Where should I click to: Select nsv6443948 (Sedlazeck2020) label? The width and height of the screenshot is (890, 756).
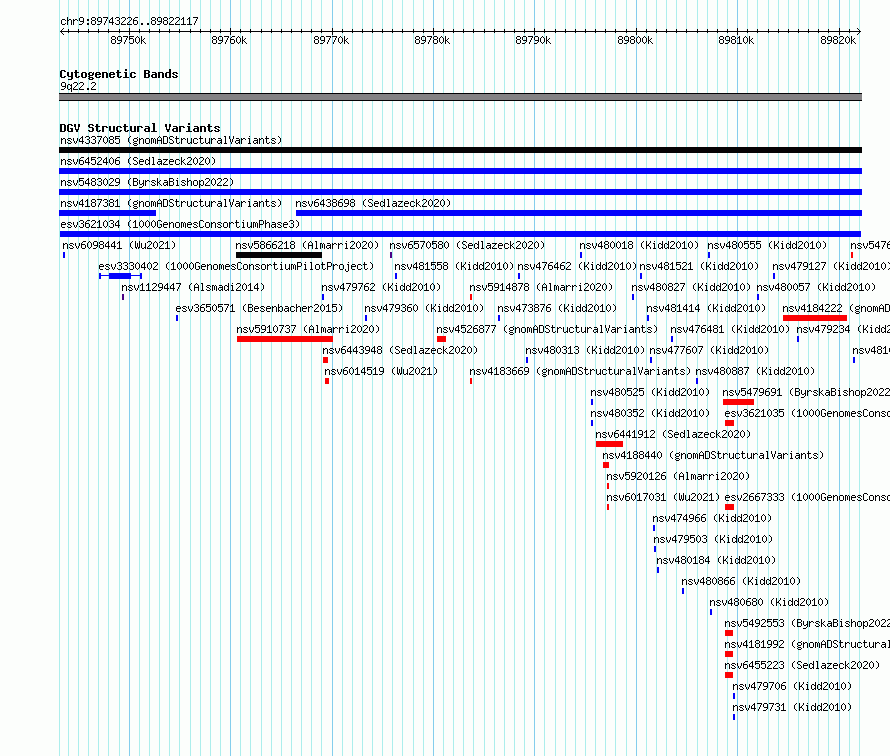[x=400, y=350]
